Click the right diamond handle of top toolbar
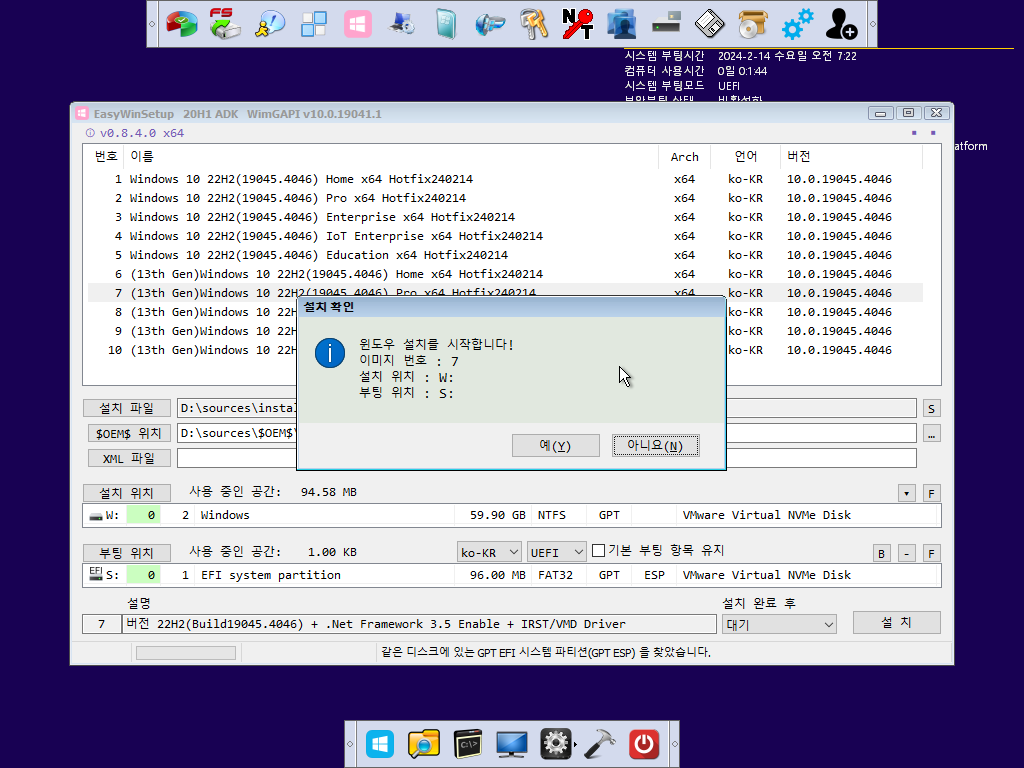1024x768 pixels. pos(872,24)
